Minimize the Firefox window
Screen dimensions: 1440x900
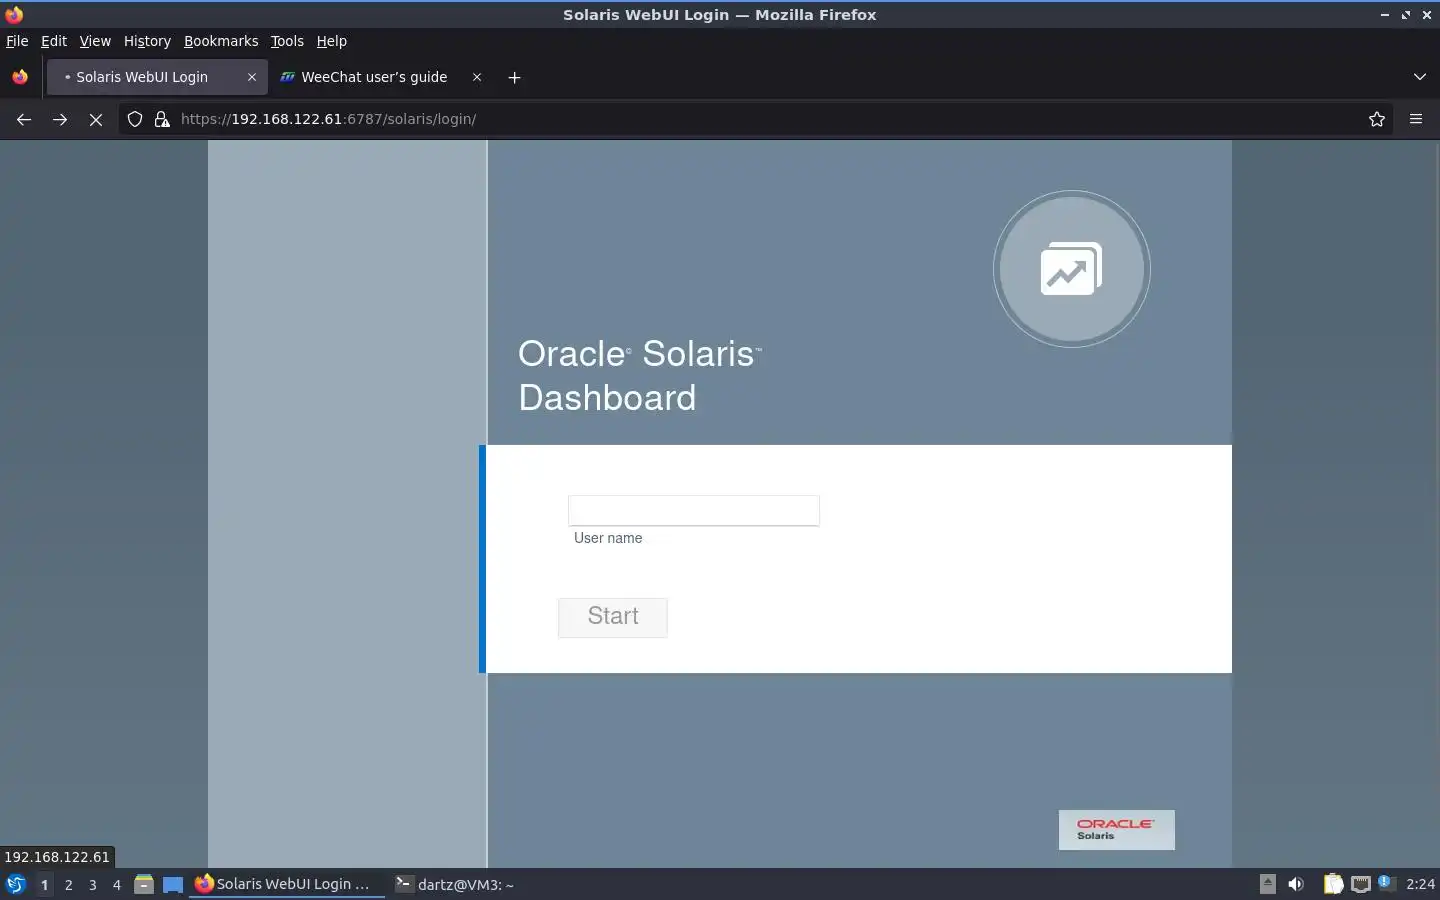[1384, 15]
